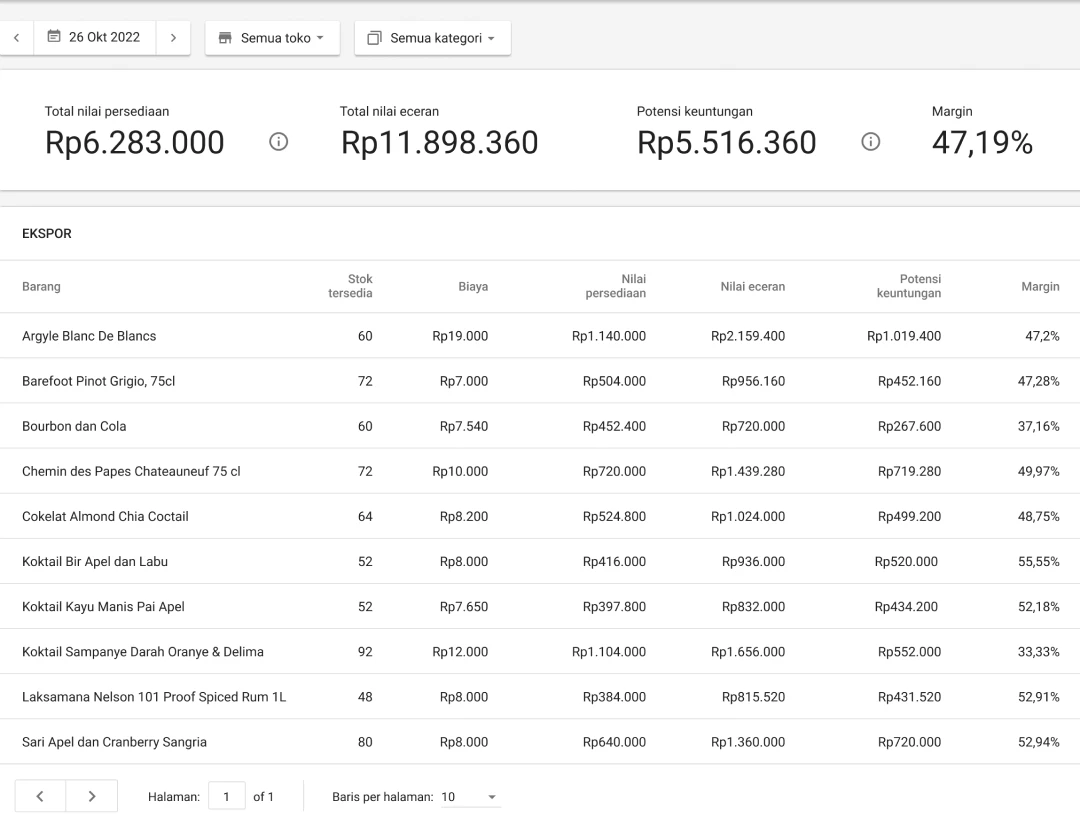Open the info icon beside Total nilai persediaan
This screenshot has height=822, width=1080.
(x=278, y=143)
